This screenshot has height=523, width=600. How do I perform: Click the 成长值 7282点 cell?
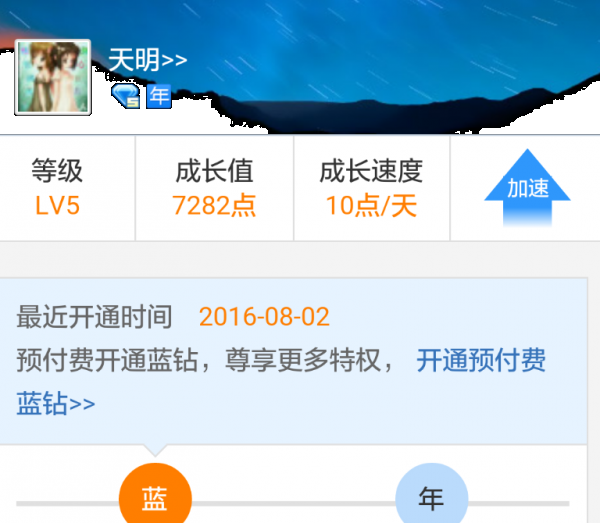[214, 188]
